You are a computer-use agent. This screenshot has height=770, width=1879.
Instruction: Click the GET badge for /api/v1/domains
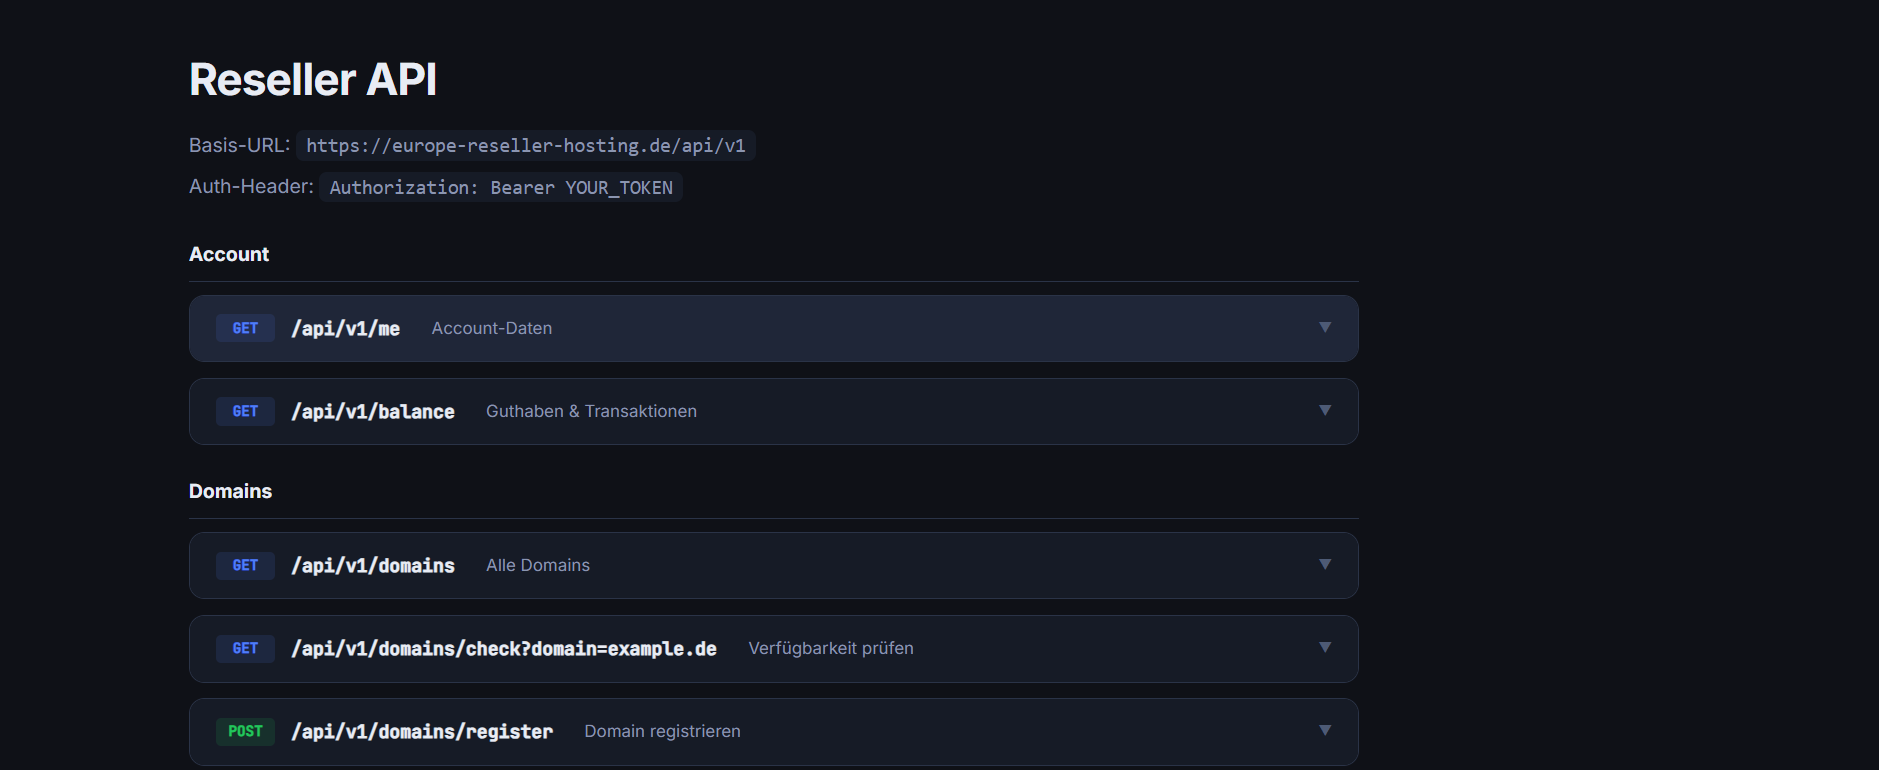245,565
